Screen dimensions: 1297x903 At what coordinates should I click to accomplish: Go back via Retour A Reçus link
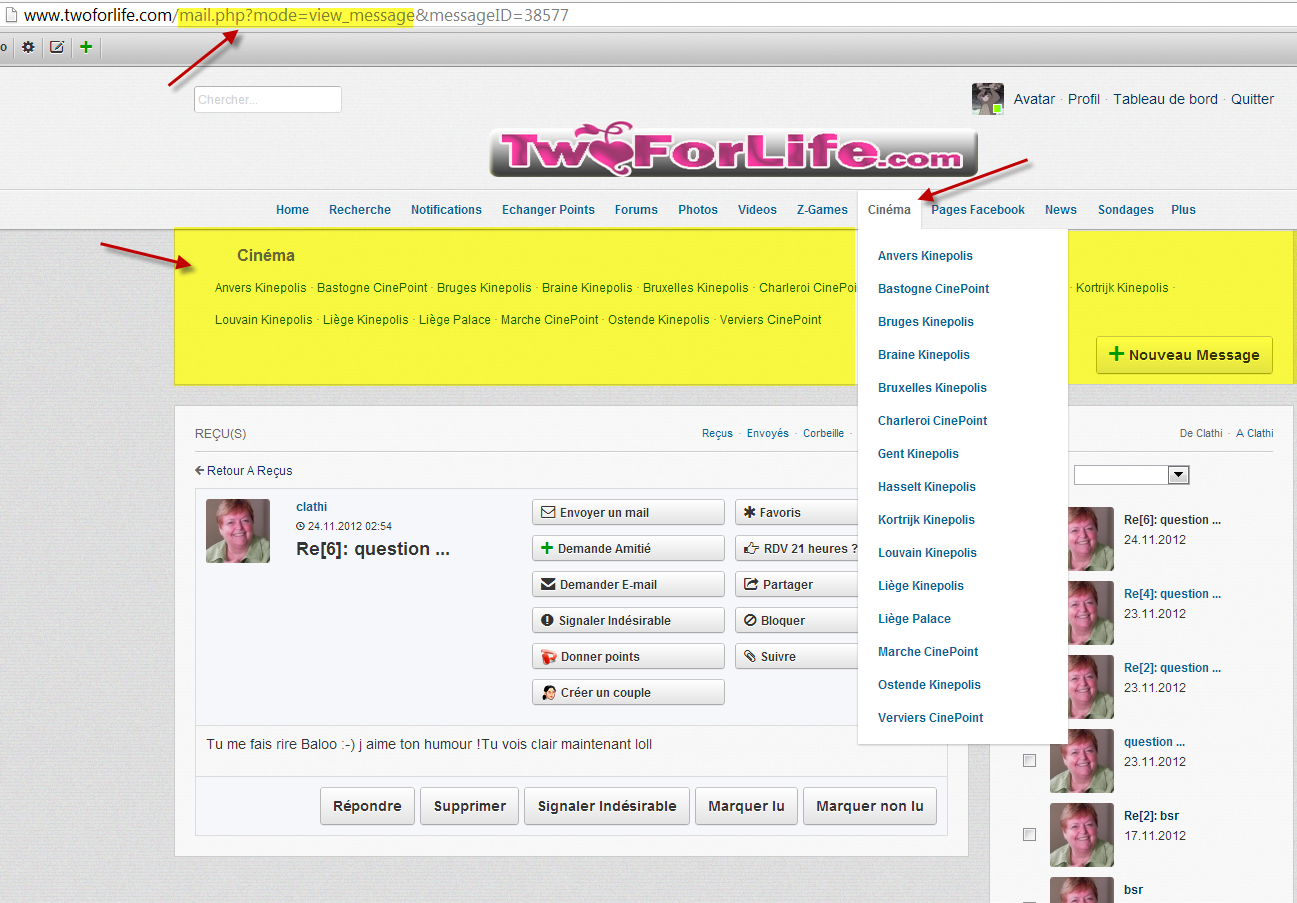coord(244,471)
